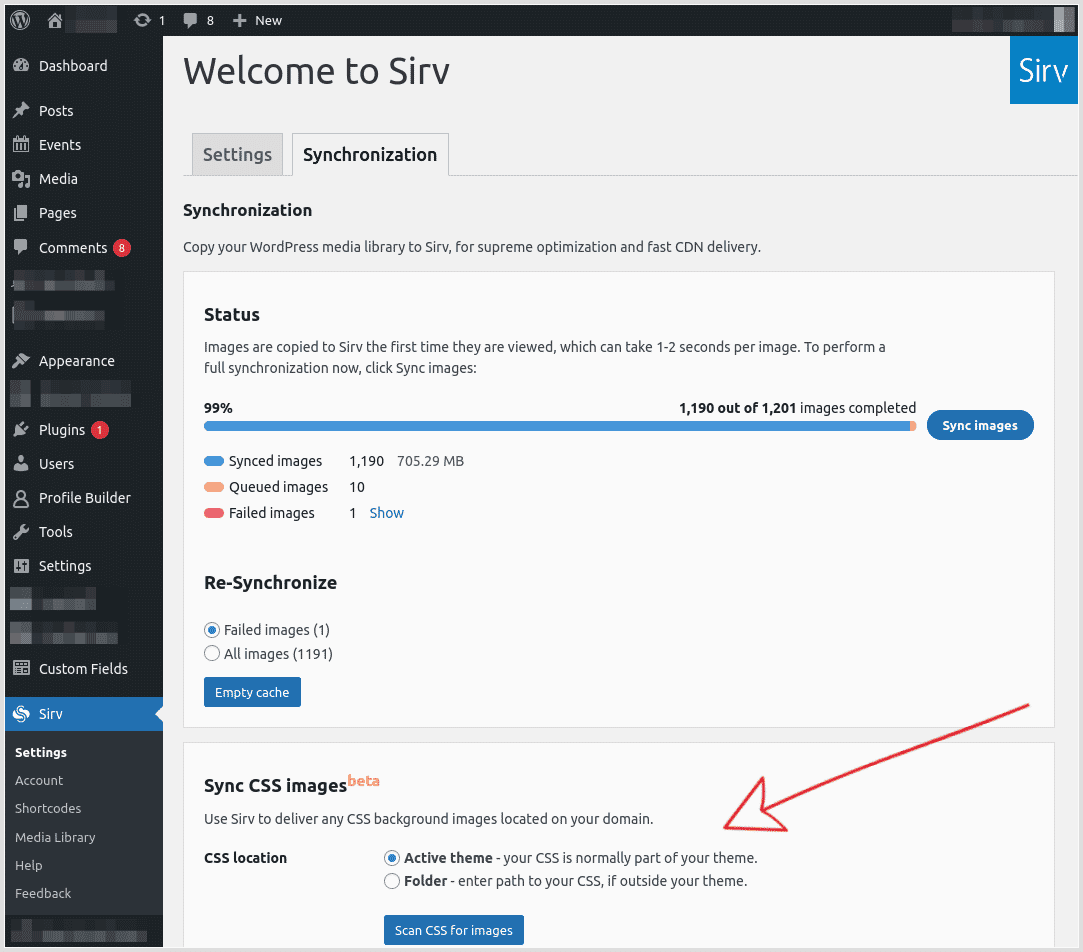Click the Empty cache button
Viewport: 1083px width, 952px height.
[252, 692]
